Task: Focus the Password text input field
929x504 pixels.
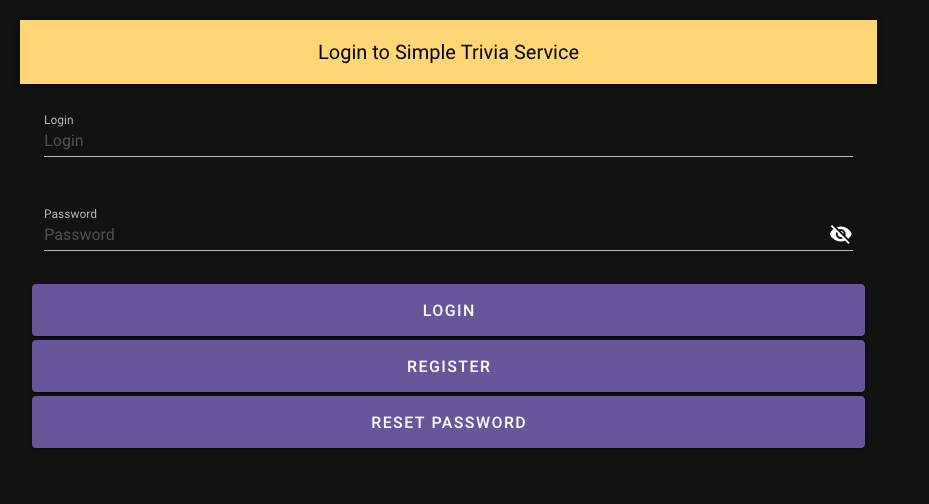Action: 430,235
